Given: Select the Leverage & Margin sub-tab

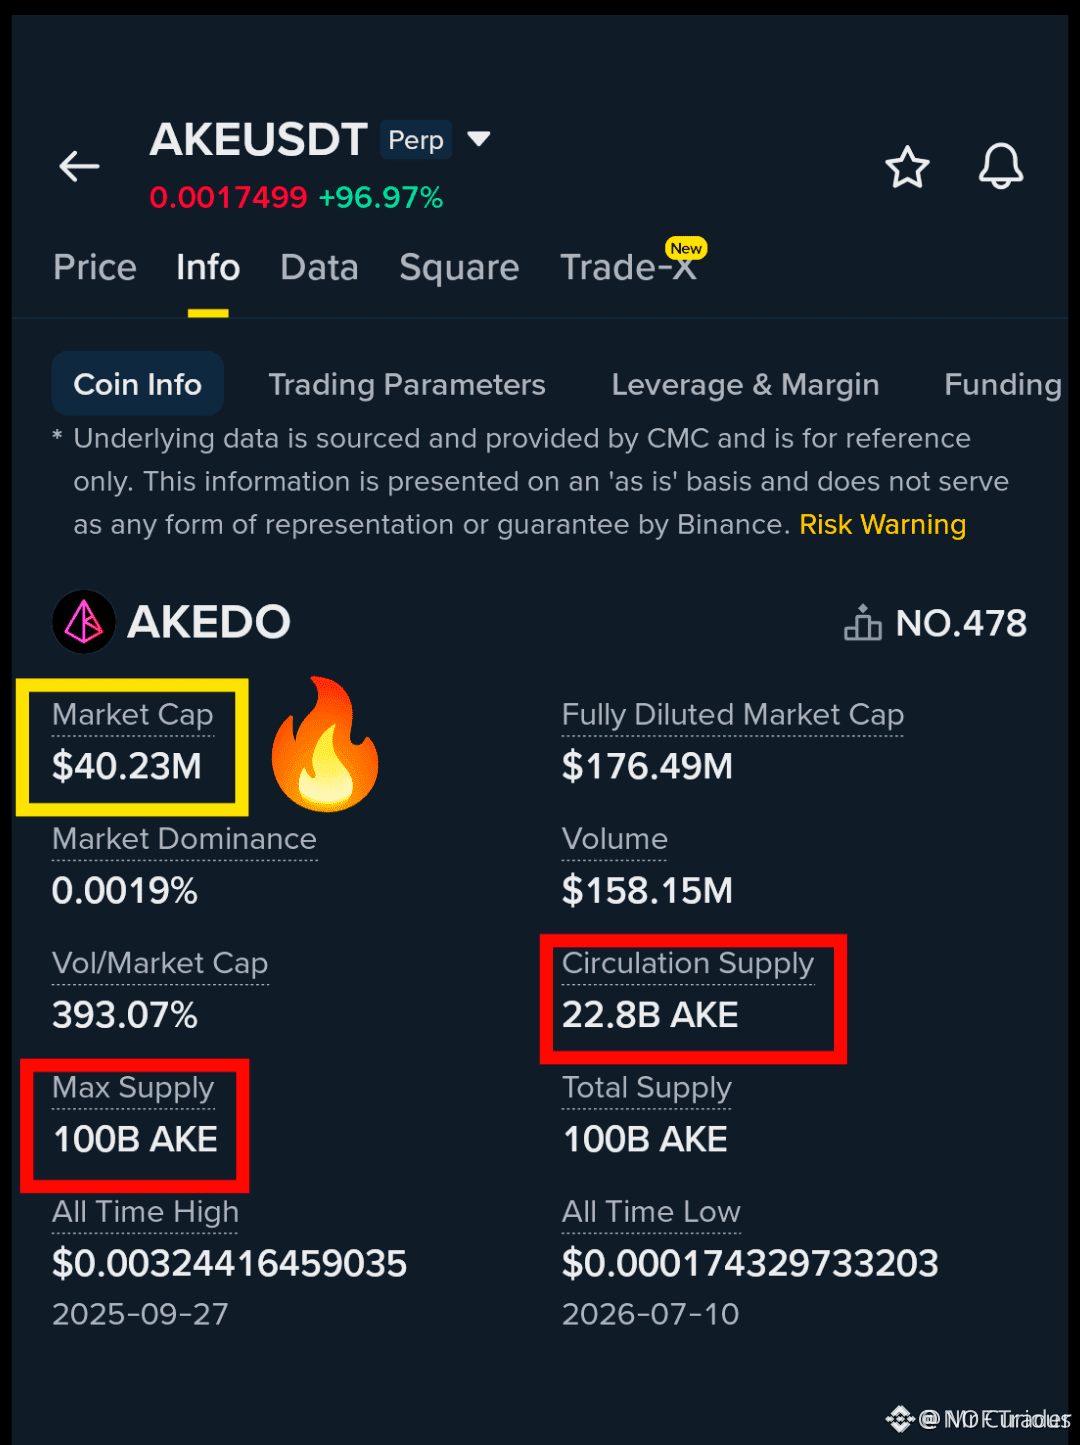Looking at the screenshot, I should point(745,385).
